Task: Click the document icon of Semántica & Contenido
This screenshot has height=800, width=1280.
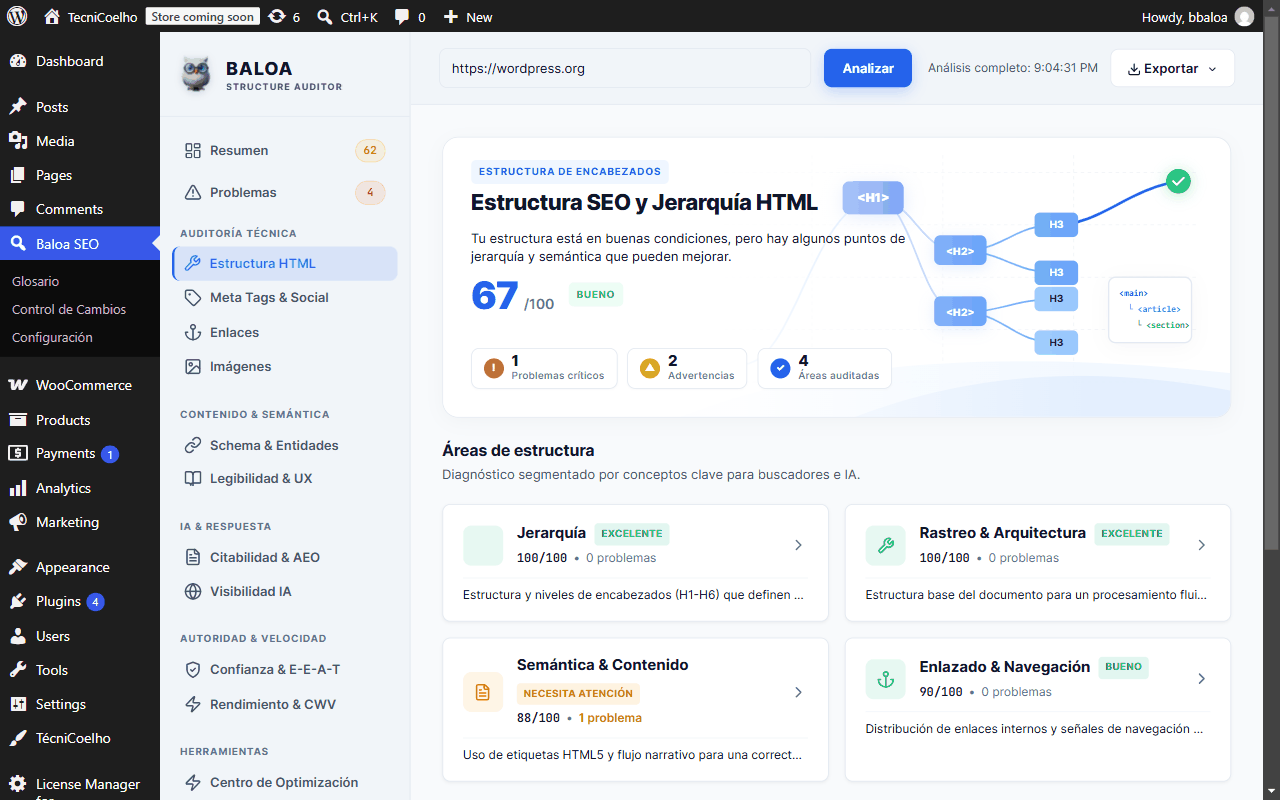Action: [x=483, y=692]
